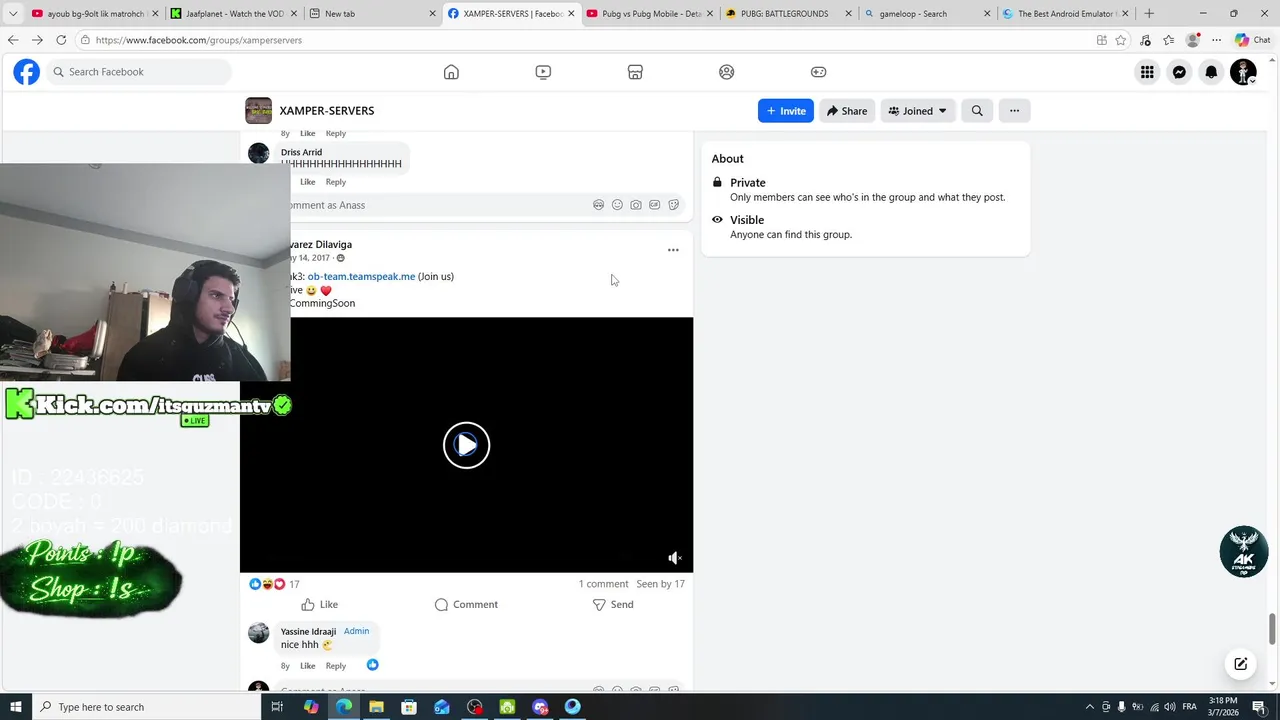Click the Invite button
Viewport: 1280px width, 720px height.
pyautogui.click(x=786, y=111)
